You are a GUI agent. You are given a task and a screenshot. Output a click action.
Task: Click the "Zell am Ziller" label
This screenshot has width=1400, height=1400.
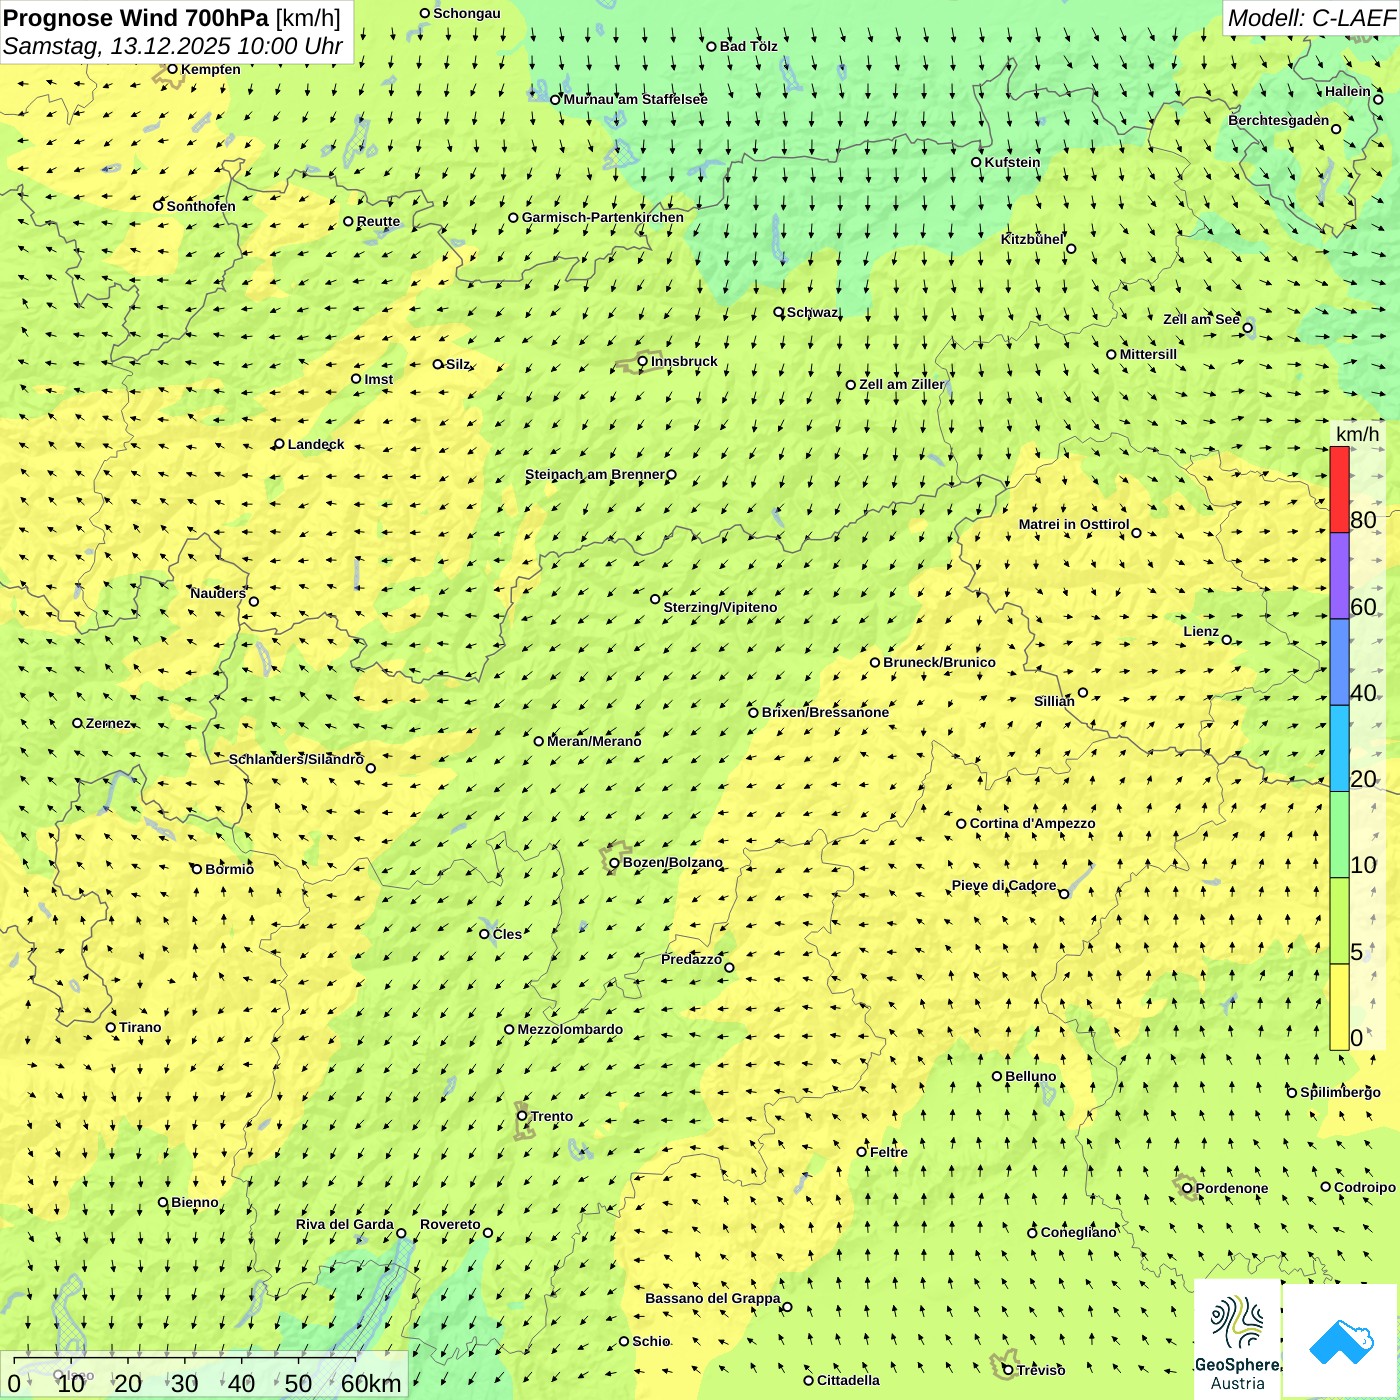(x=902, y=384)
